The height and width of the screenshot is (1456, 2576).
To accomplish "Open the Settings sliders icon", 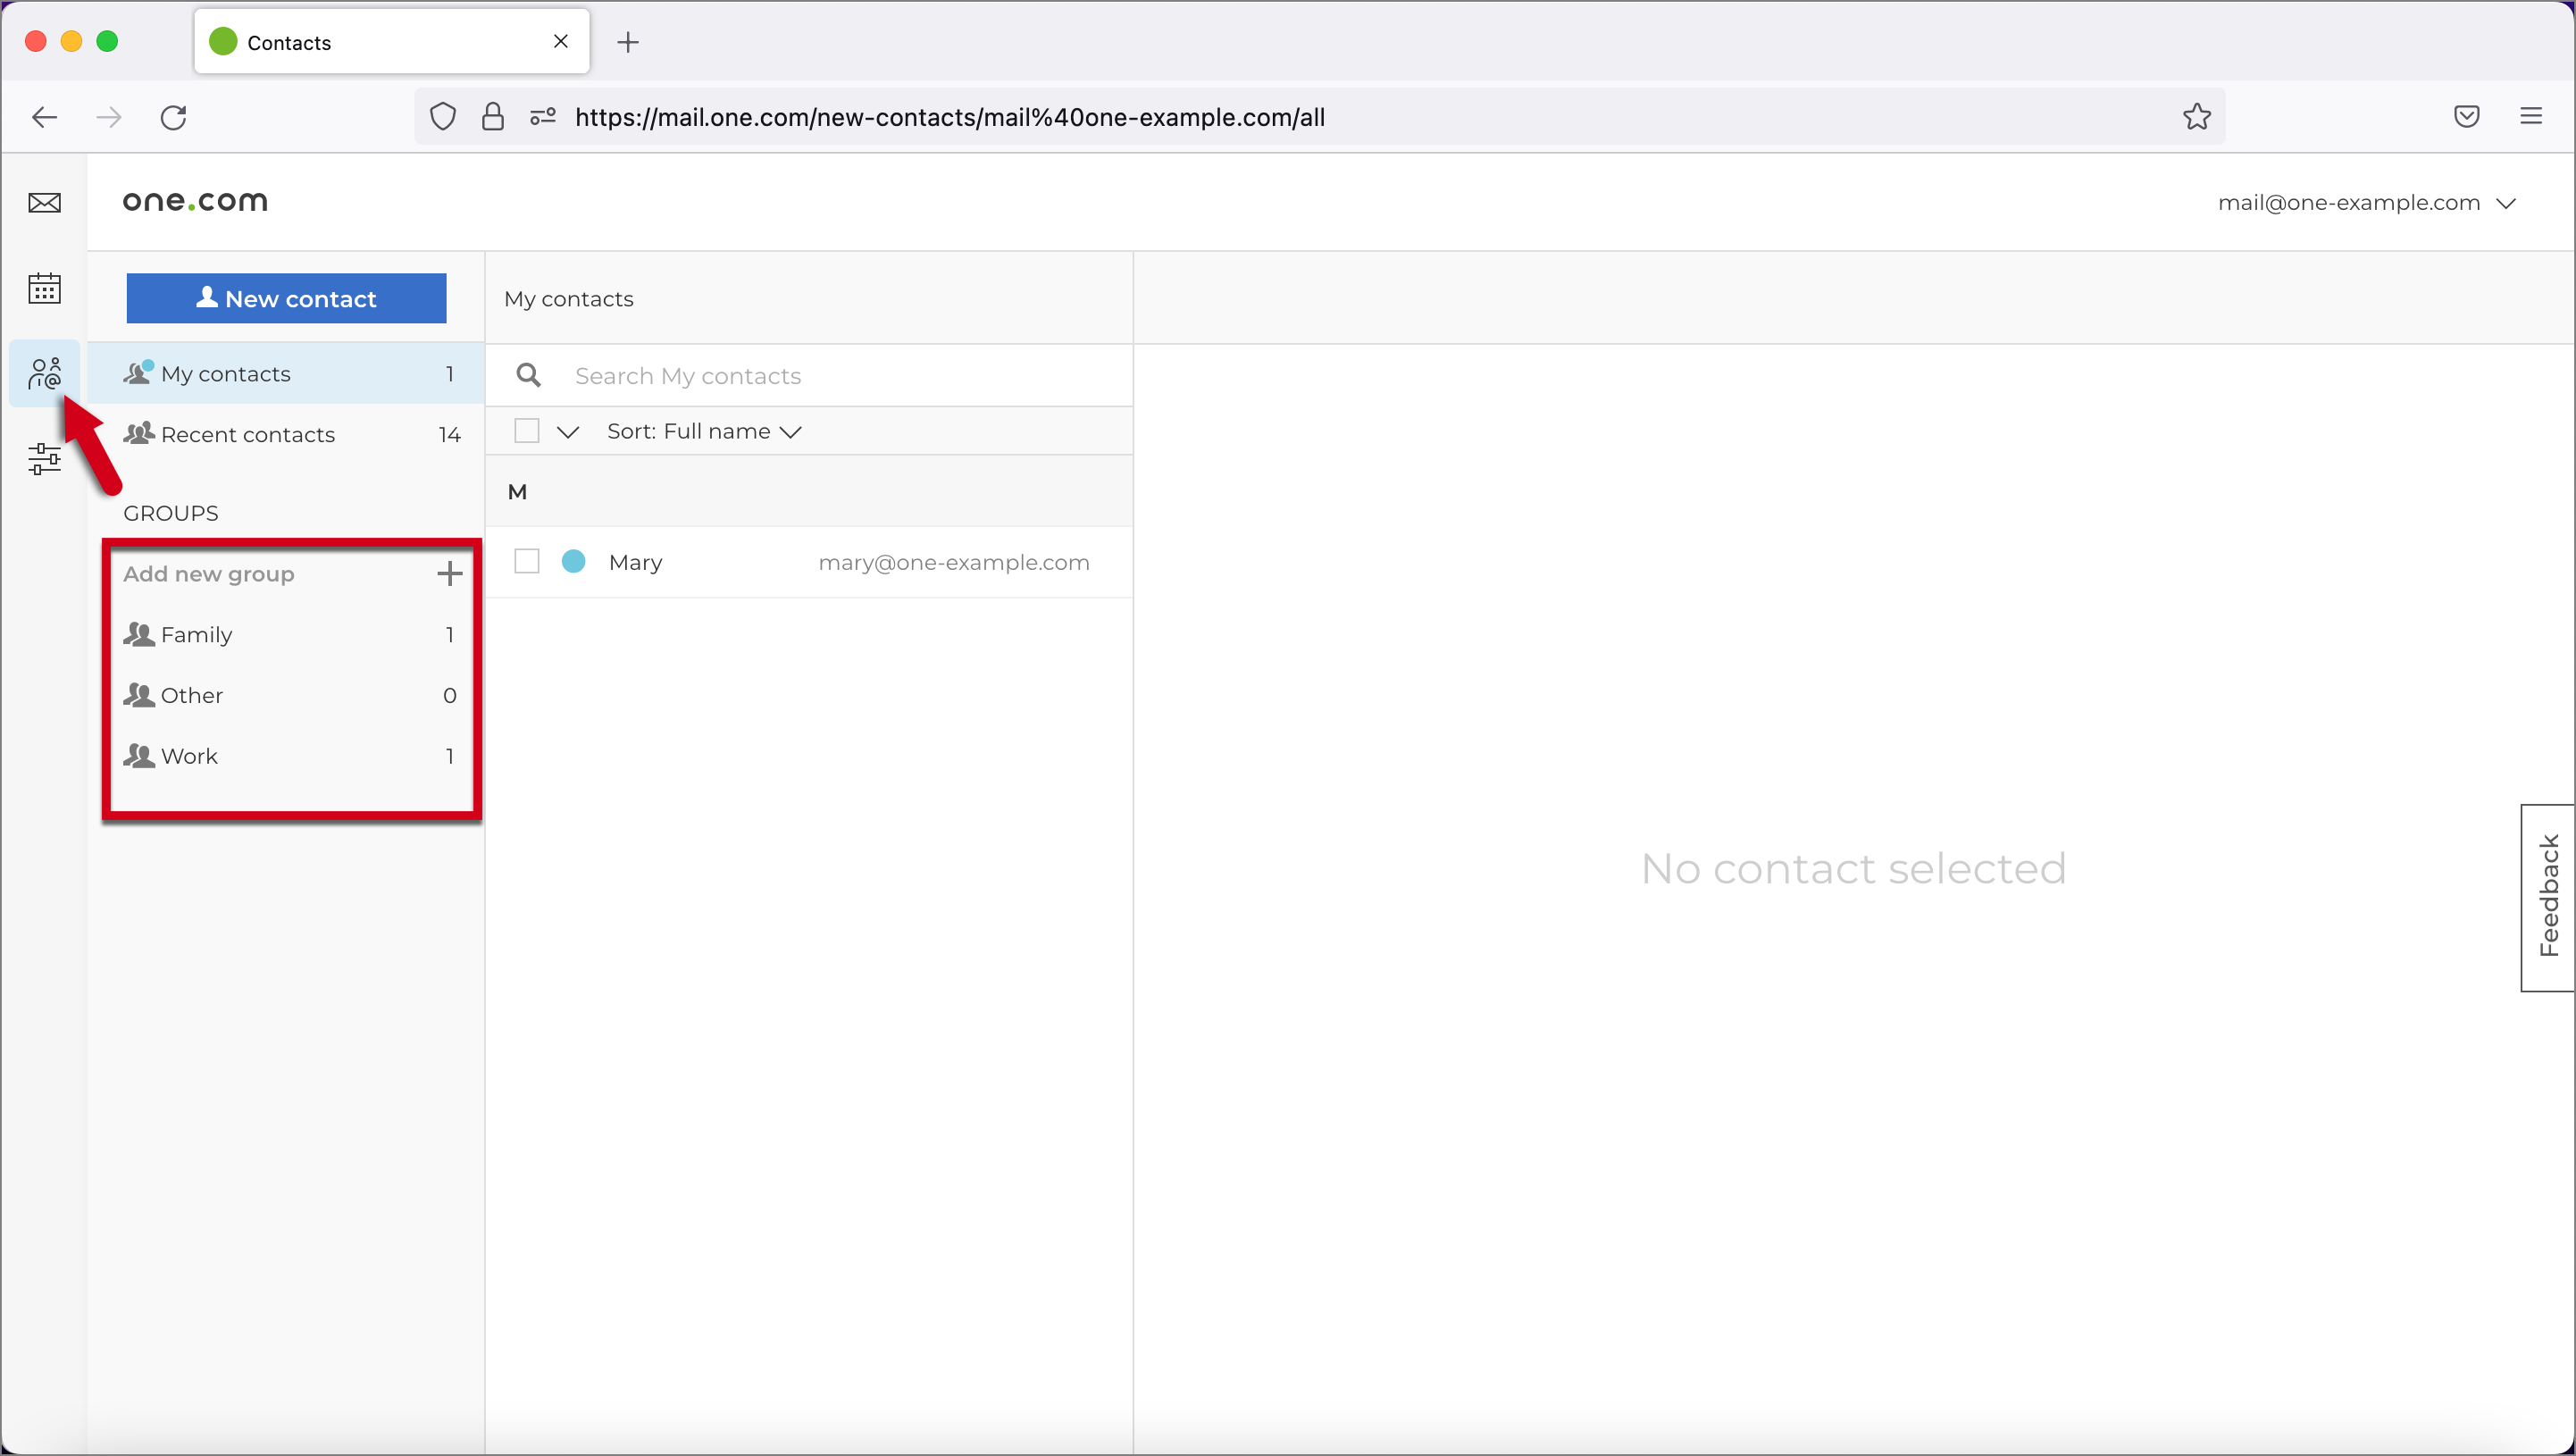I will (44, 459).
